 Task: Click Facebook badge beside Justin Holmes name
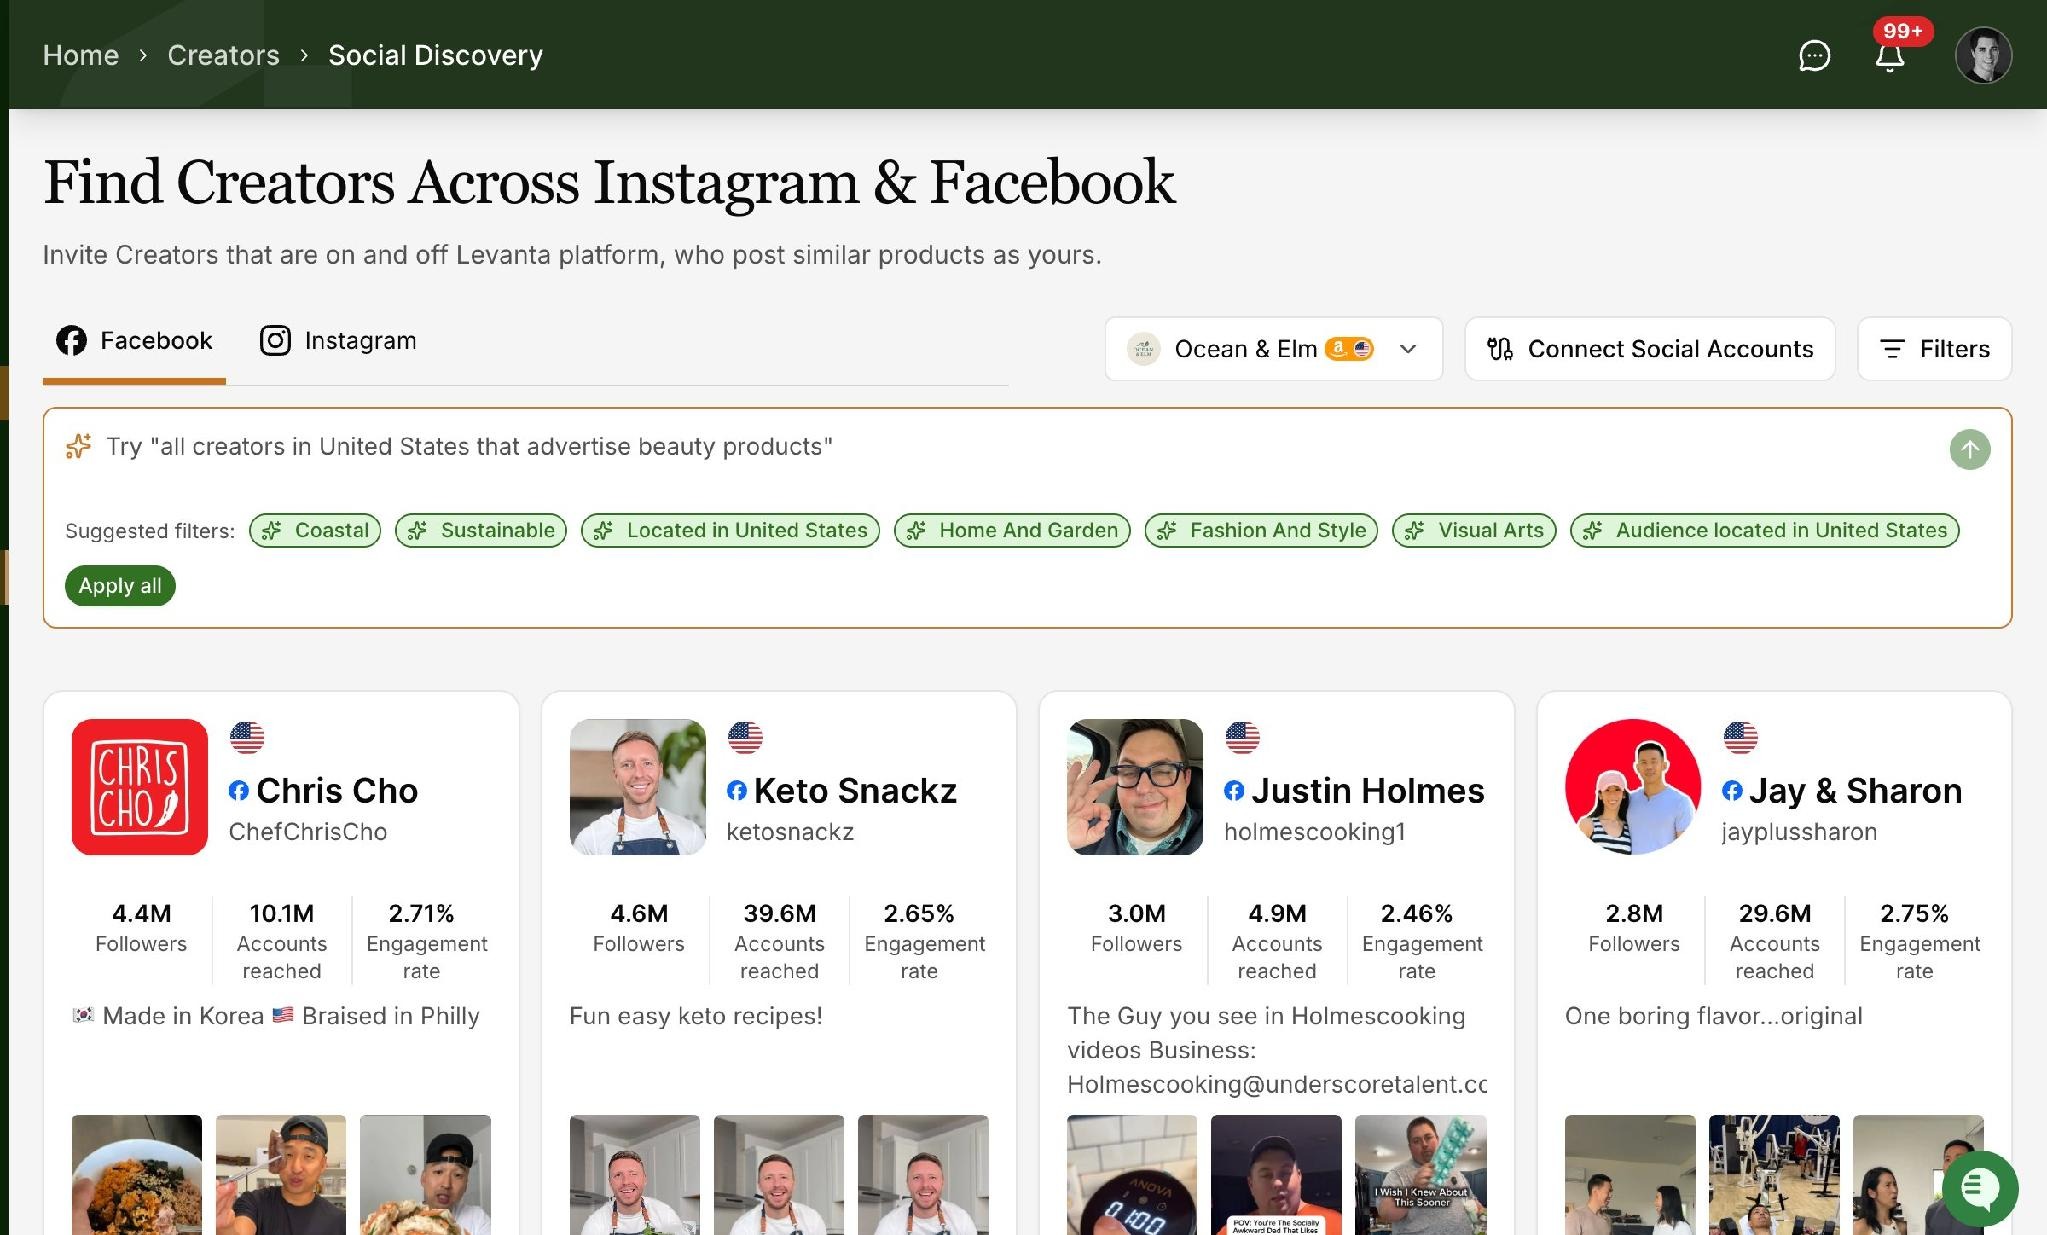coord(1234,791)
